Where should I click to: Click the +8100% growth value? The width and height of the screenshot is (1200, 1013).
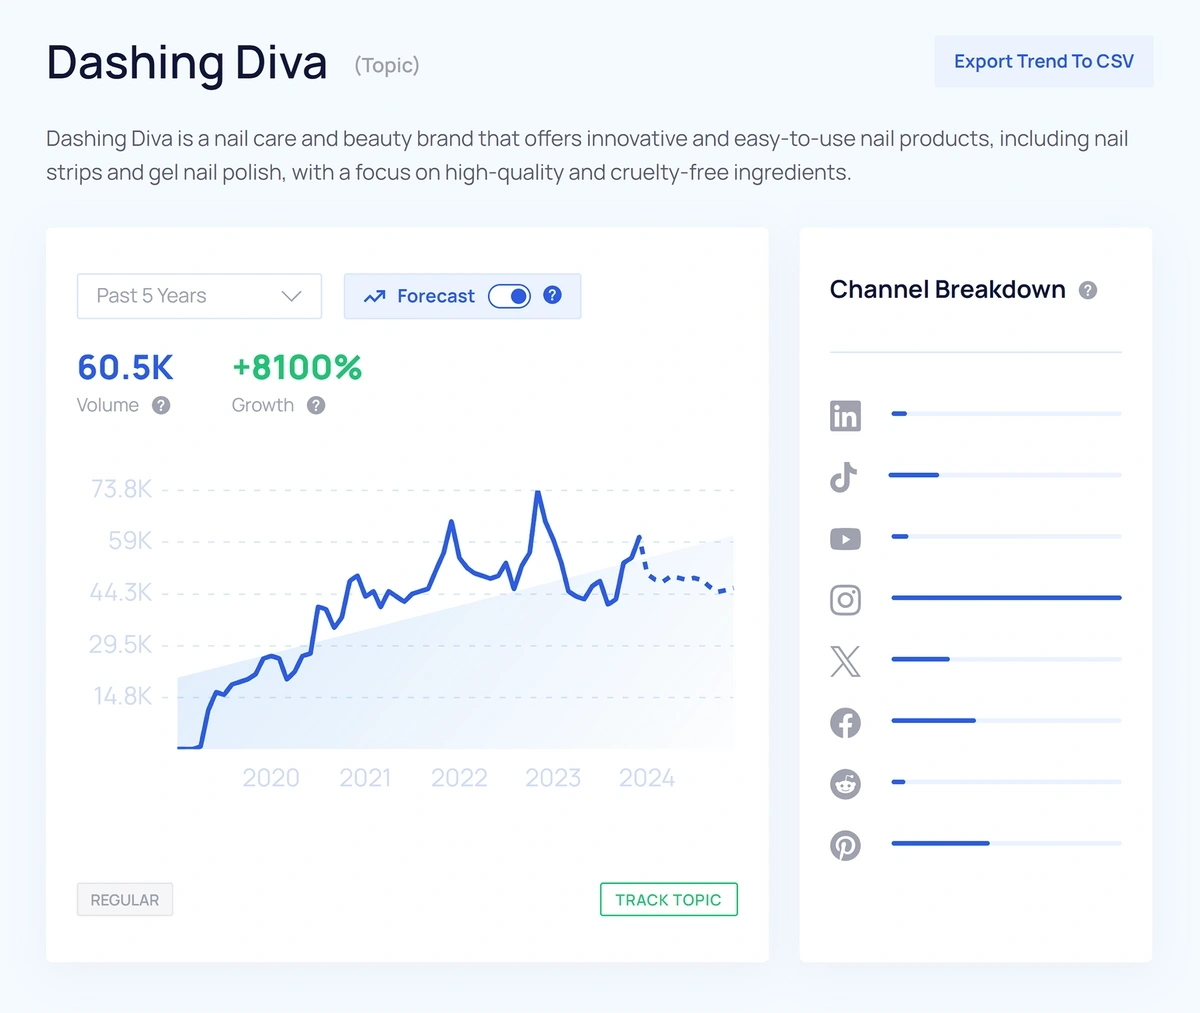[297, 367]
